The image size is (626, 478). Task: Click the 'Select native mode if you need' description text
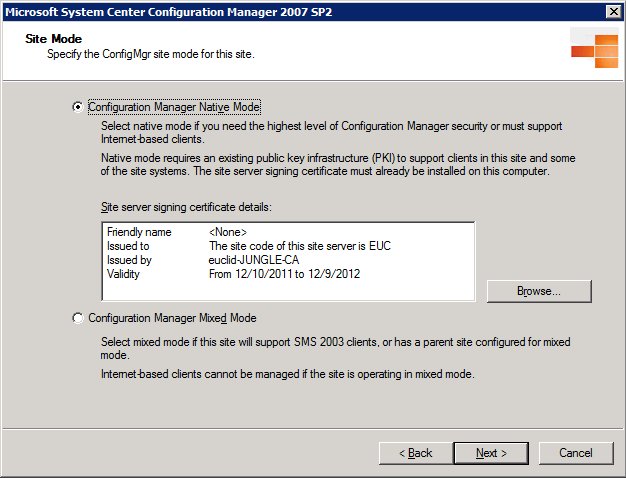point(331,133)
